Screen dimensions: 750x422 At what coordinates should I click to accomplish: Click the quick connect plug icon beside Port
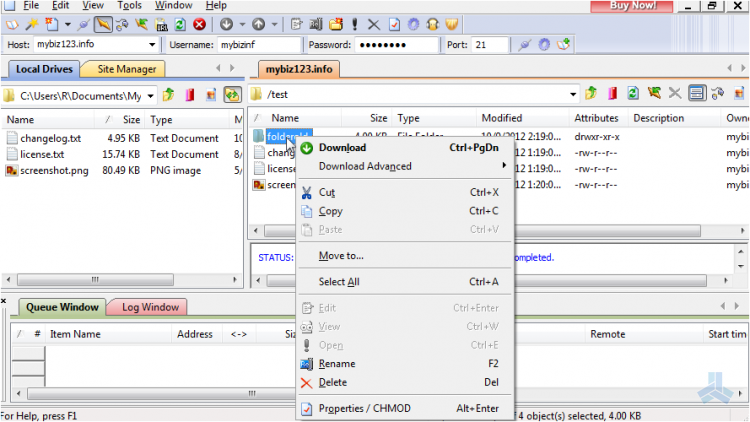(x=523, y=45)
